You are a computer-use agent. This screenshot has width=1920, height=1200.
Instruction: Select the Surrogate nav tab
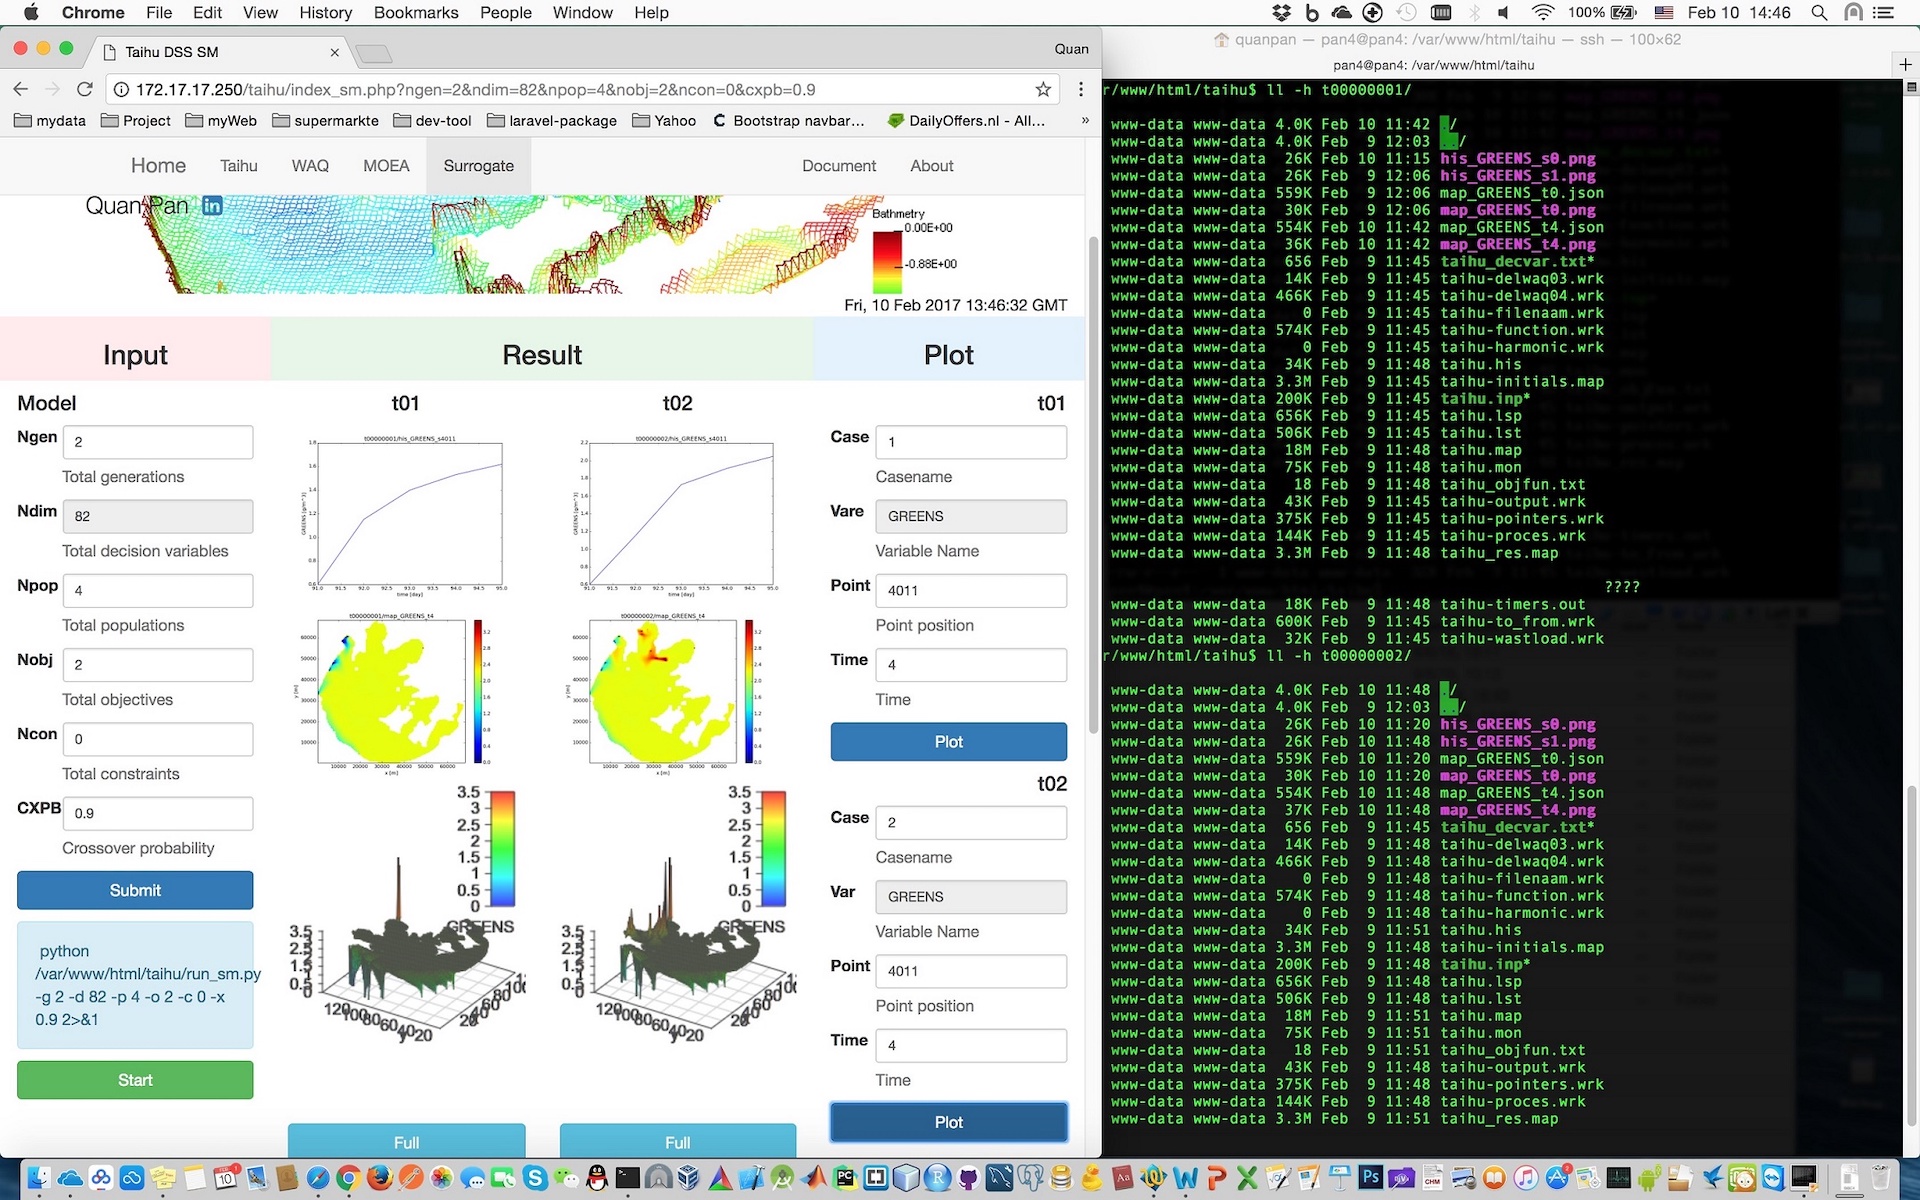tap(478, 166)
